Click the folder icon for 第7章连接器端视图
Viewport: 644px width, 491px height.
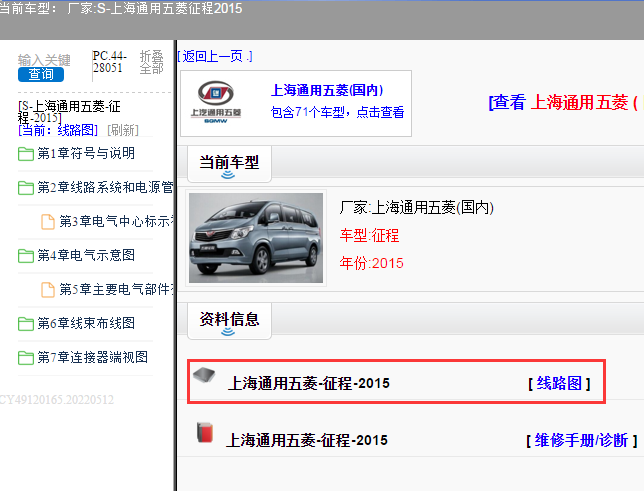(26, 358)
